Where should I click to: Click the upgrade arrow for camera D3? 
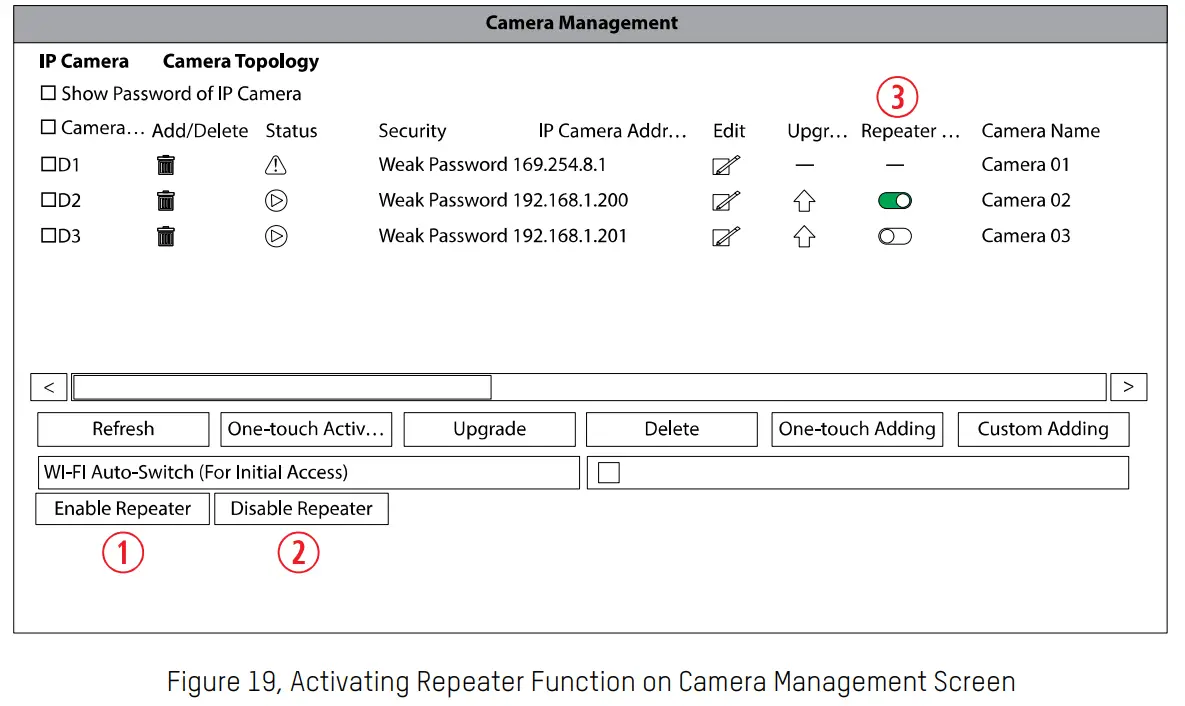(x=804, y=236)
